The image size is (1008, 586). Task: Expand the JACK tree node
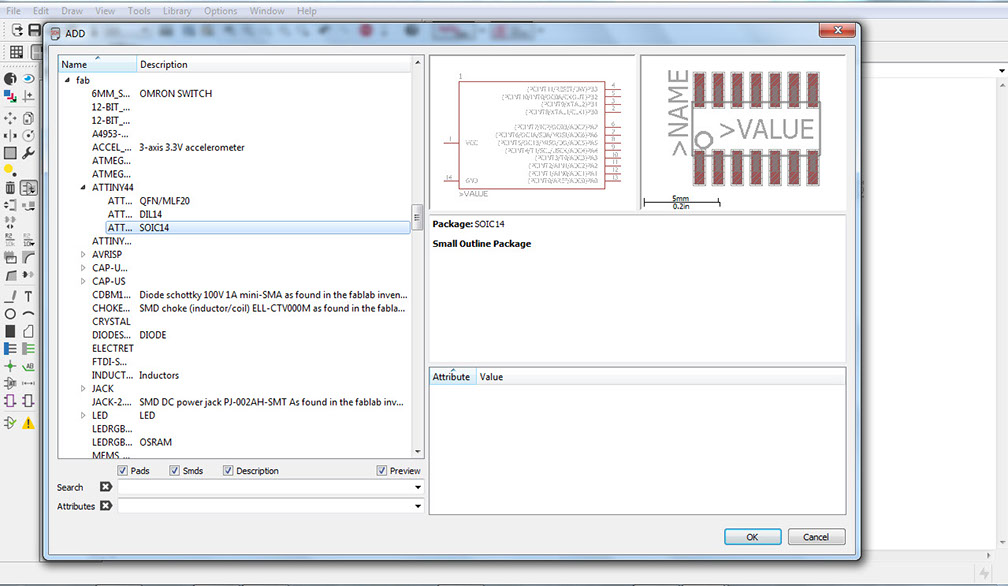[83, 389]
